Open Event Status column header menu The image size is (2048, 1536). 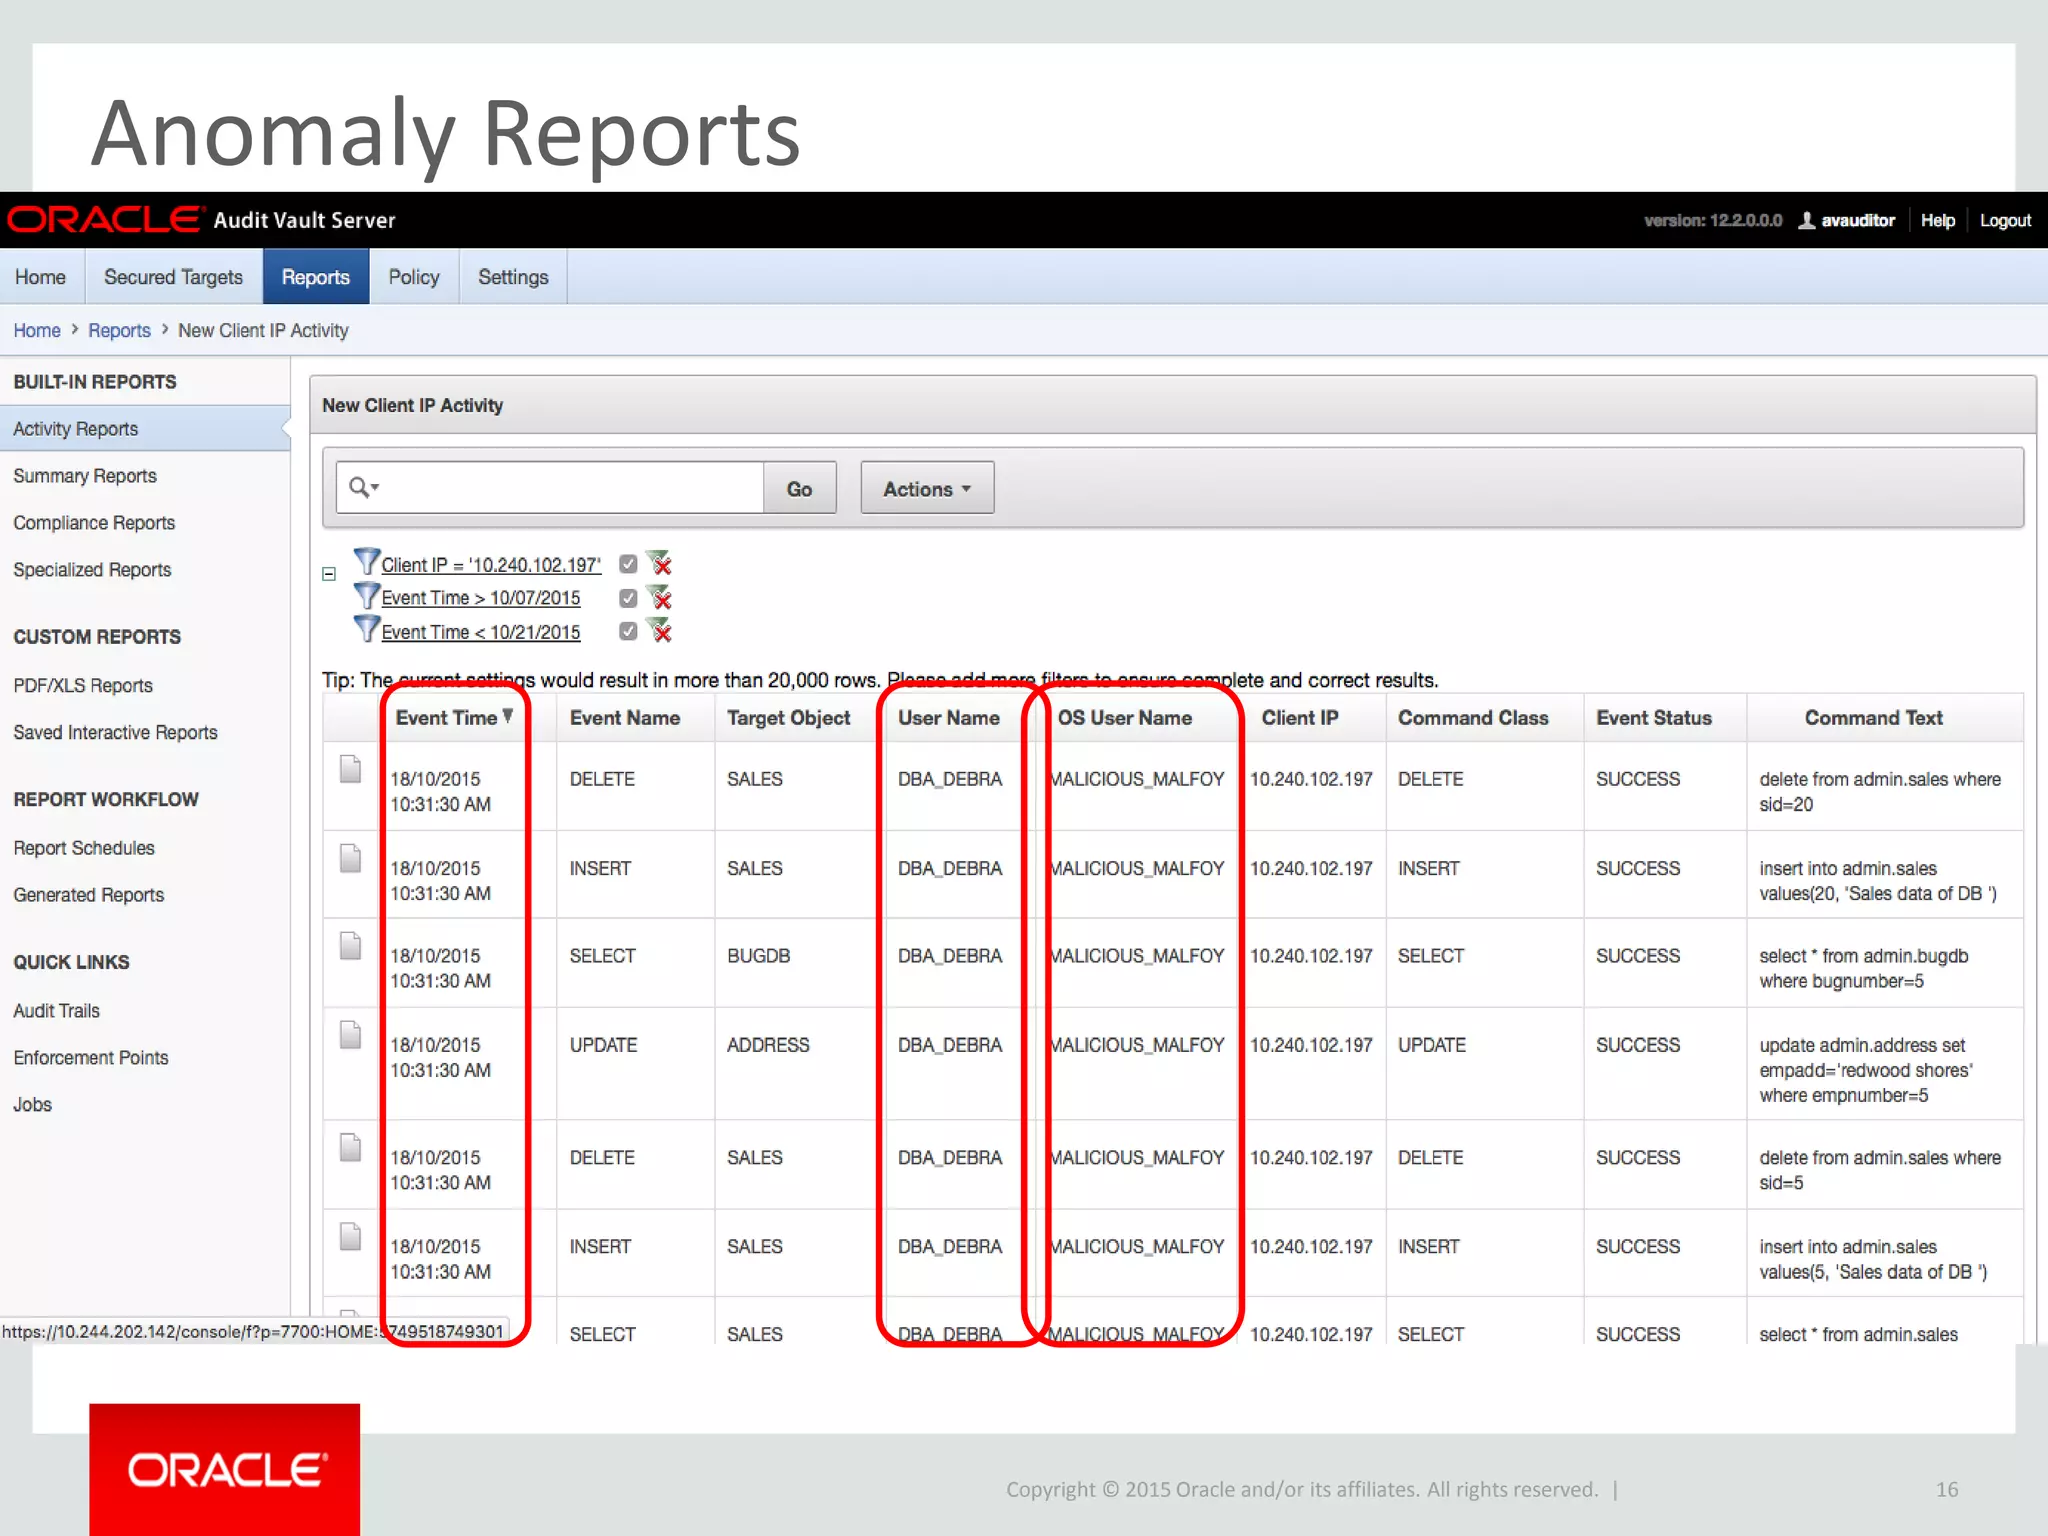[1654, 718]
